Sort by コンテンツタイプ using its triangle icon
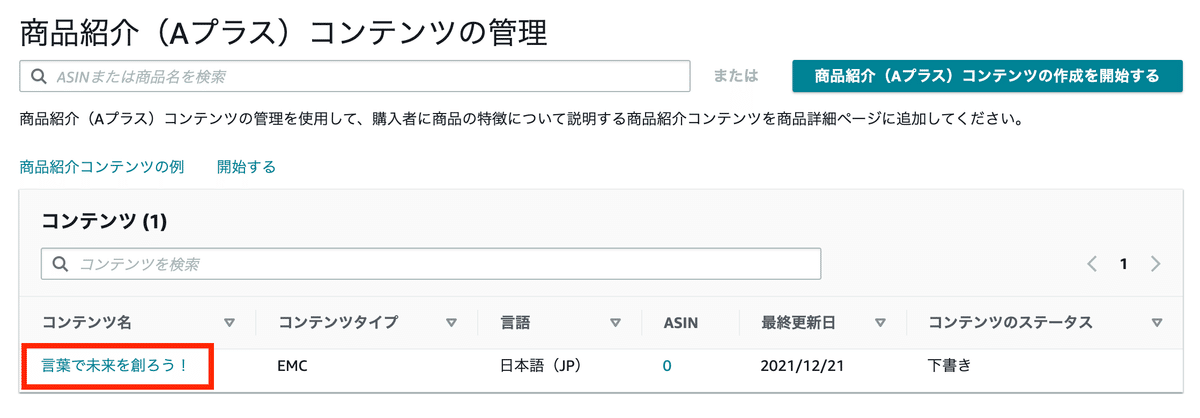This screenshot has height=418, width=1200. pos(451,323)
